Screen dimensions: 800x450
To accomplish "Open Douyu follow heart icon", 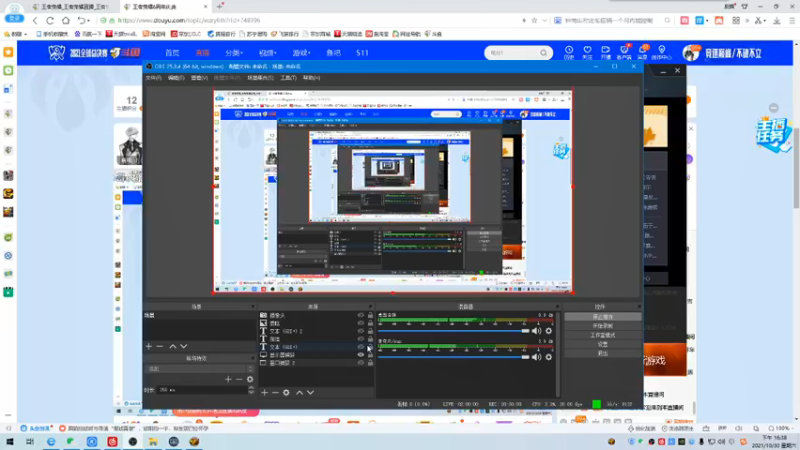I will (587, 52).
